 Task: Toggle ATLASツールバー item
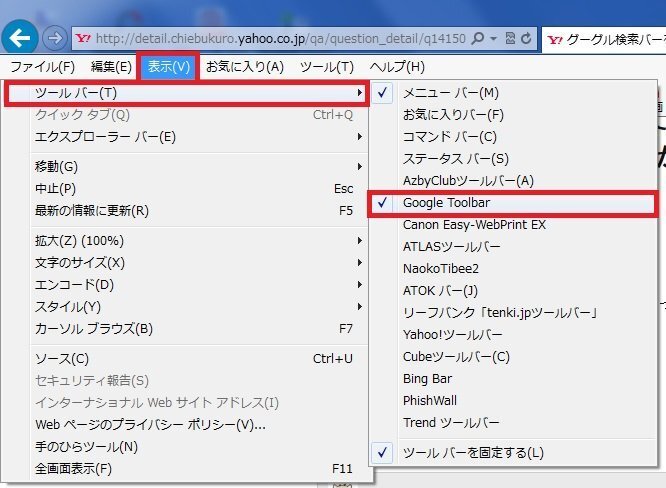513,247
